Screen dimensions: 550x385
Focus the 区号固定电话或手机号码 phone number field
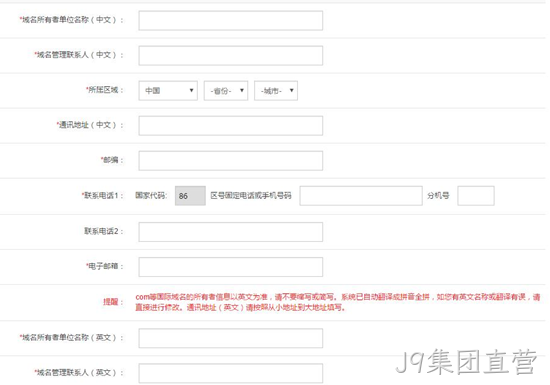tap(361, 196)
